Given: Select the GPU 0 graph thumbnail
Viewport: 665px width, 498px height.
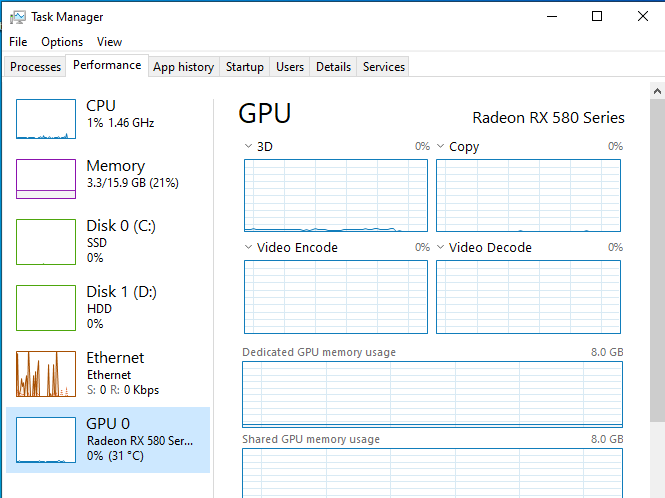Looking at the screenshot, I should click(x=46, y=440).
